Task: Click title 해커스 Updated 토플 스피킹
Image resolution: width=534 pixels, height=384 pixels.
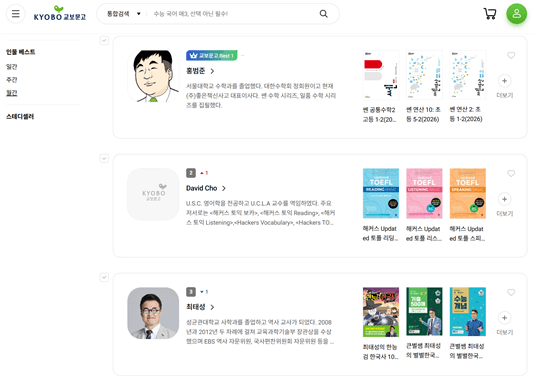Action: [467, 233]
